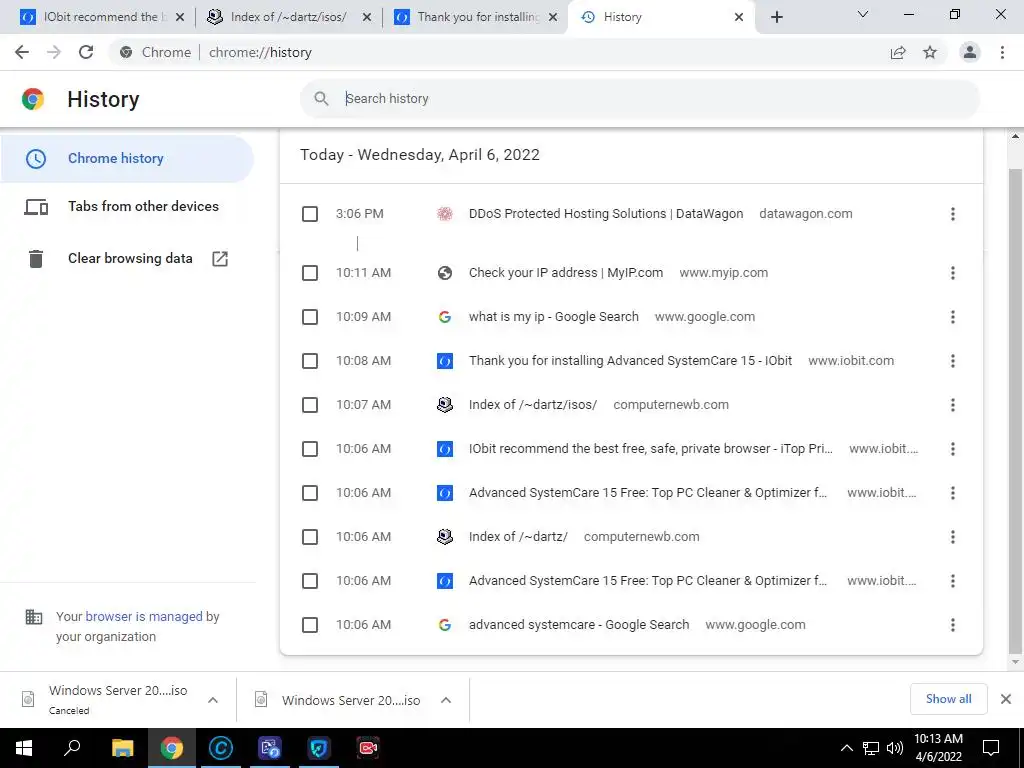Viewport: 1024px width, 768px height.
Task: Click the network tray icon
Action: tap(871, 748)
